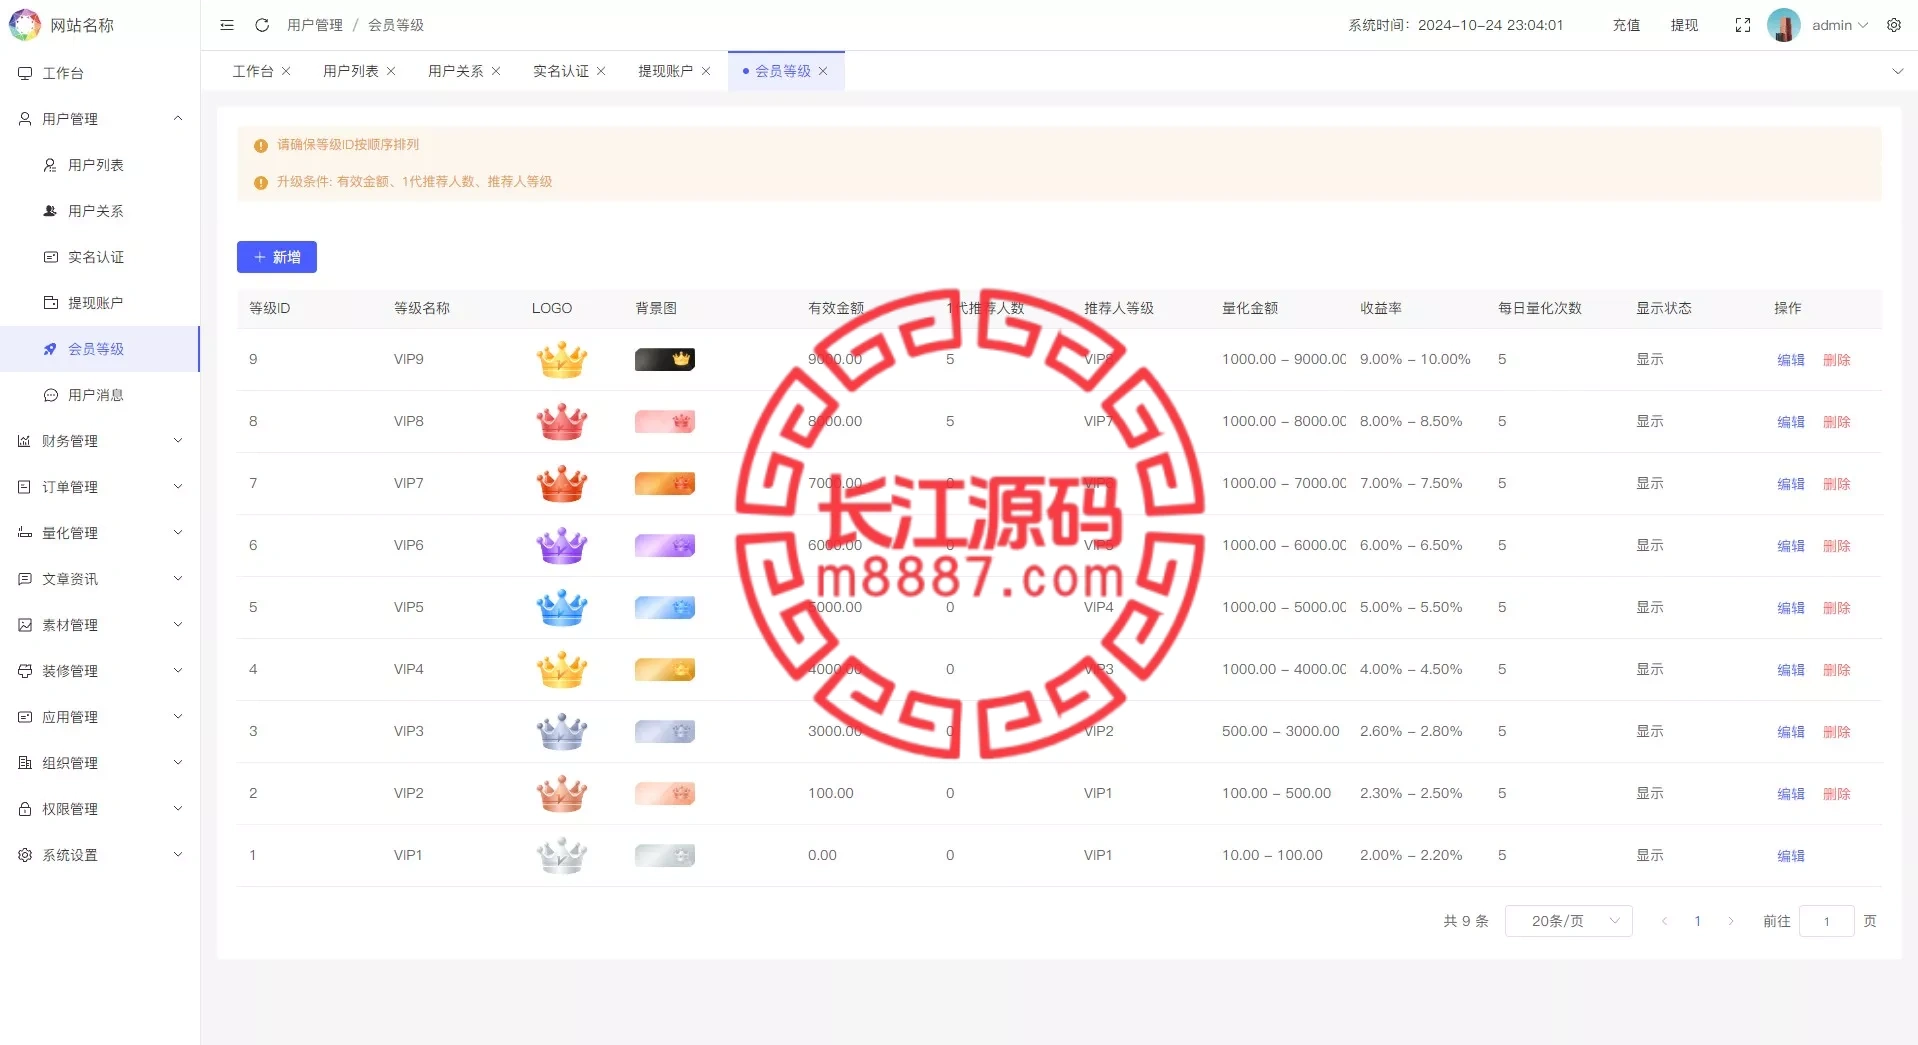Expand the 财务管理 sidebar menu
The image size is (1918, 1045).
point(100,441)
